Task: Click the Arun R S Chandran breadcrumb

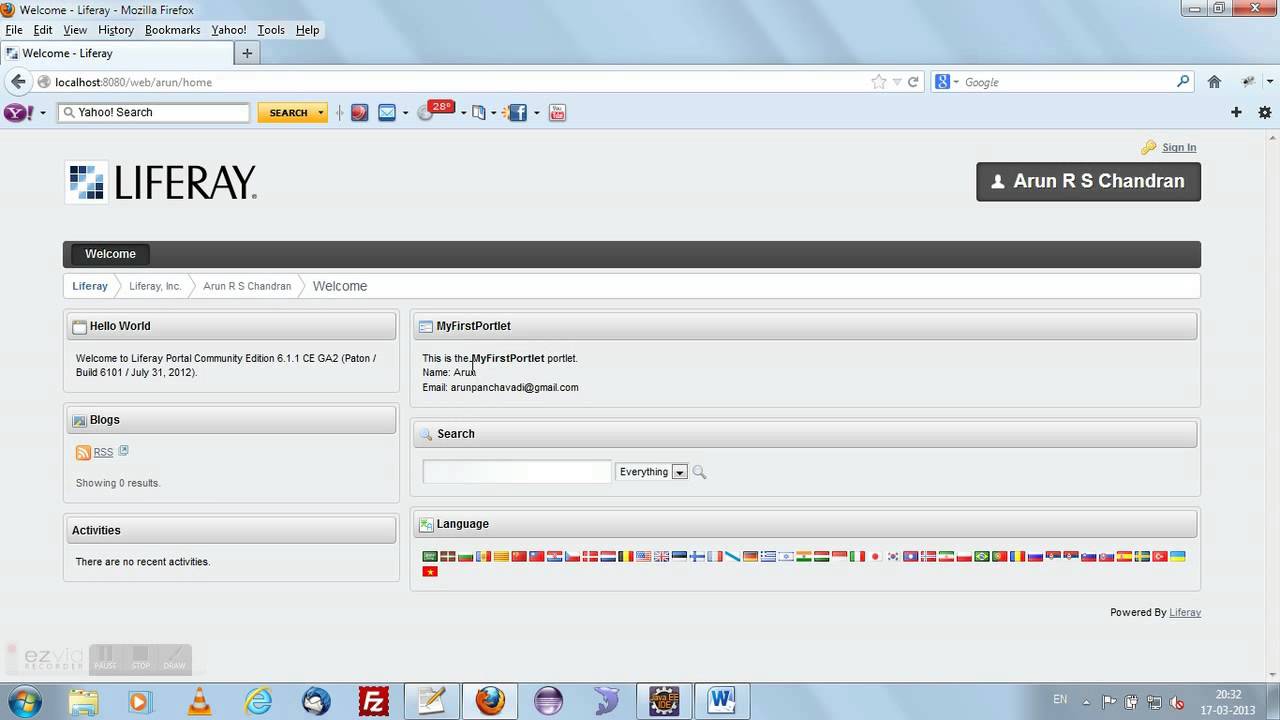Action: (247, 286)
